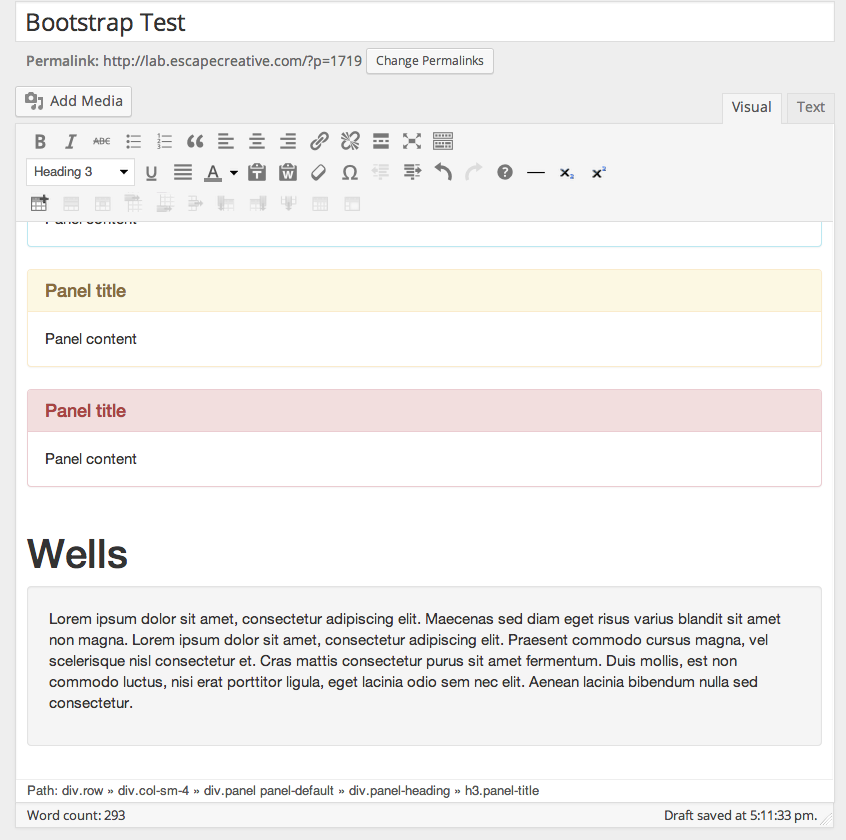This screenshot has width=846, height=840.
Task: Click the Bootstrap Test title field
Action: point(425,23)
